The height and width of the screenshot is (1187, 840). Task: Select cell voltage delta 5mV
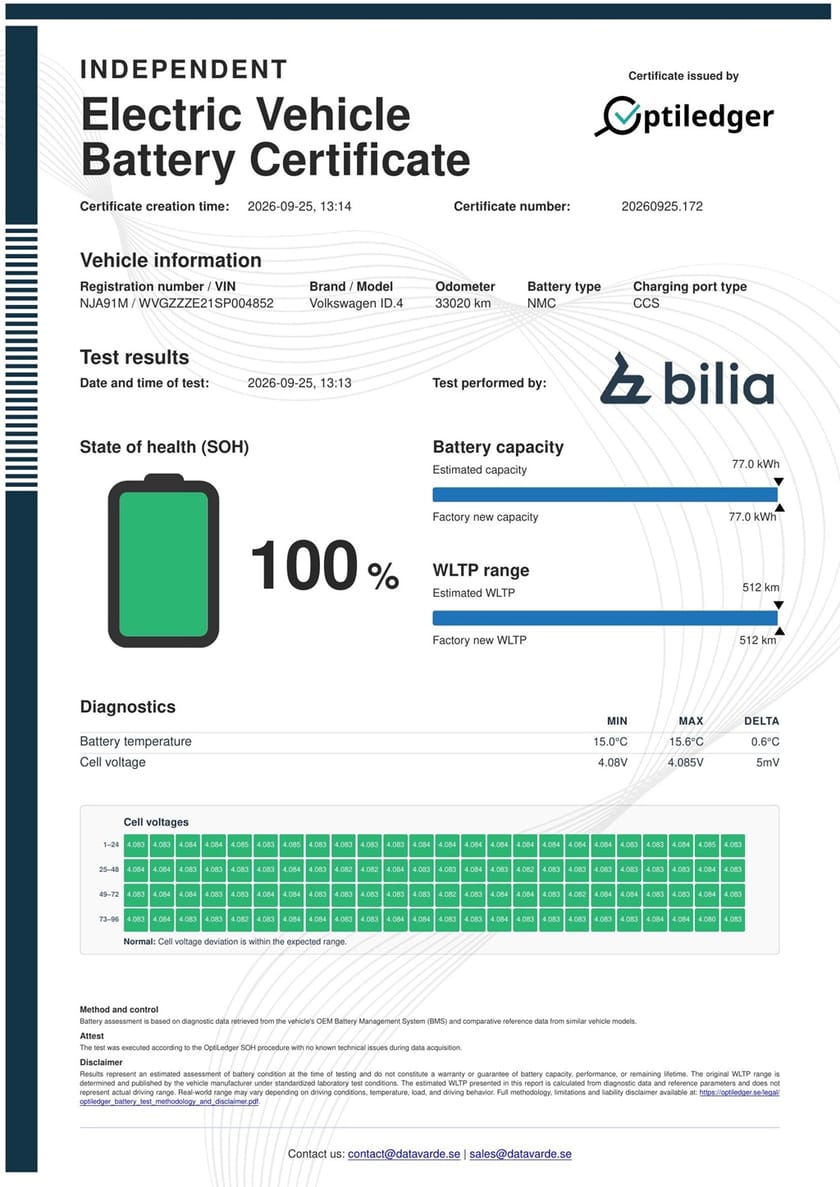767,762
